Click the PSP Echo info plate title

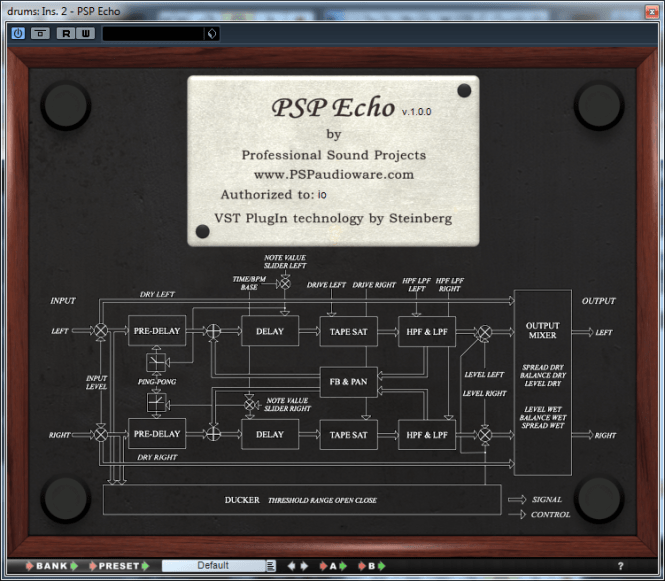pos(333,108)
